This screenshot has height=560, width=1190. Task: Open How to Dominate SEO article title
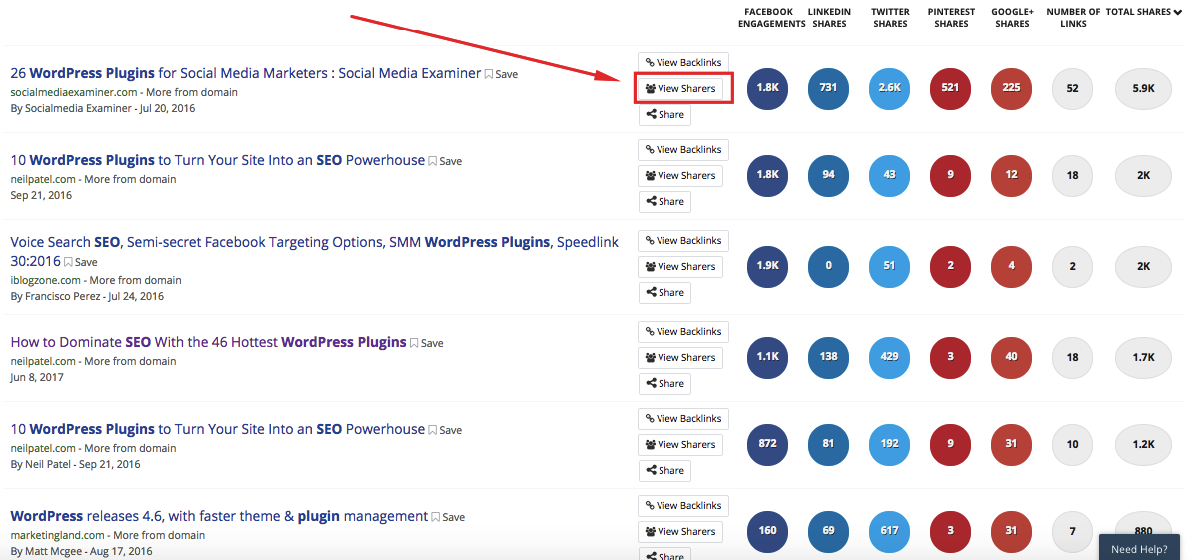click(x=209, y=341)
